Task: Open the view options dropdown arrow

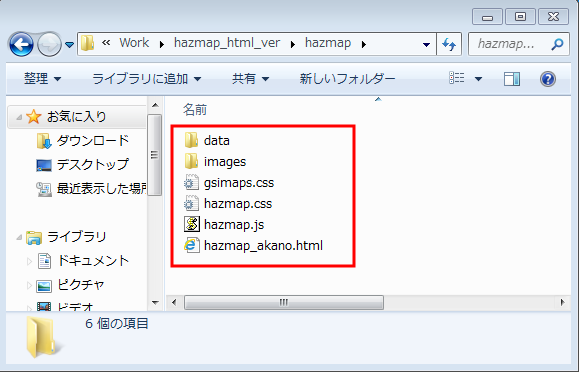Action: click(478, 79)
